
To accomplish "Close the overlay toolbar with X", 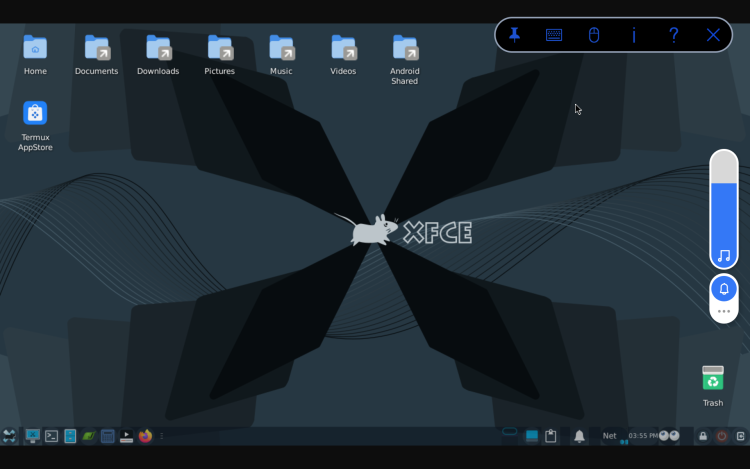I will (x=713, y=35).
